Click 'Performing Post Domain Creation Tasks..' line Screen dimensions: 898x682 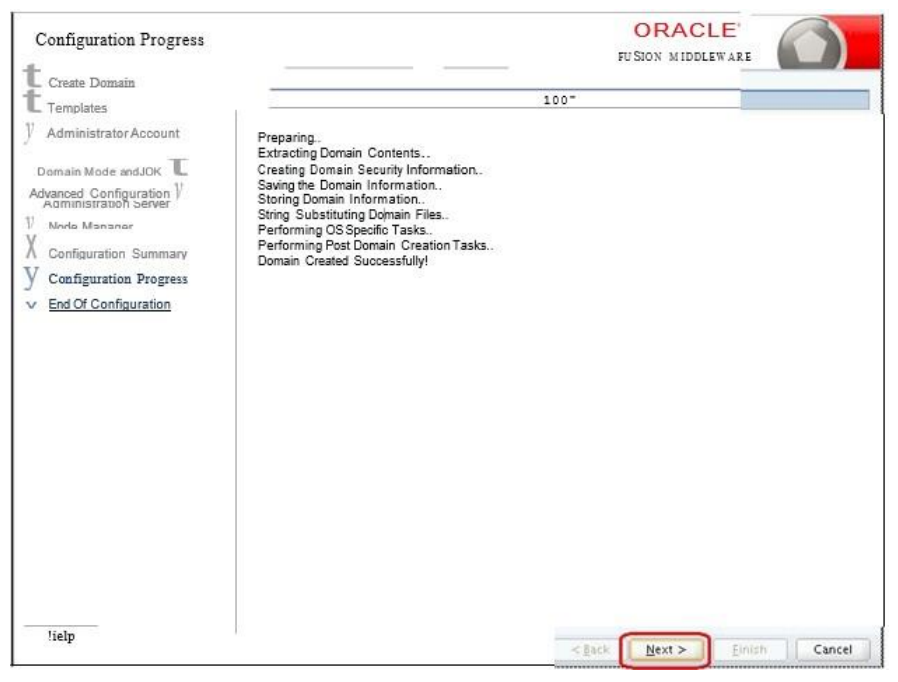[x=375, y=246]
